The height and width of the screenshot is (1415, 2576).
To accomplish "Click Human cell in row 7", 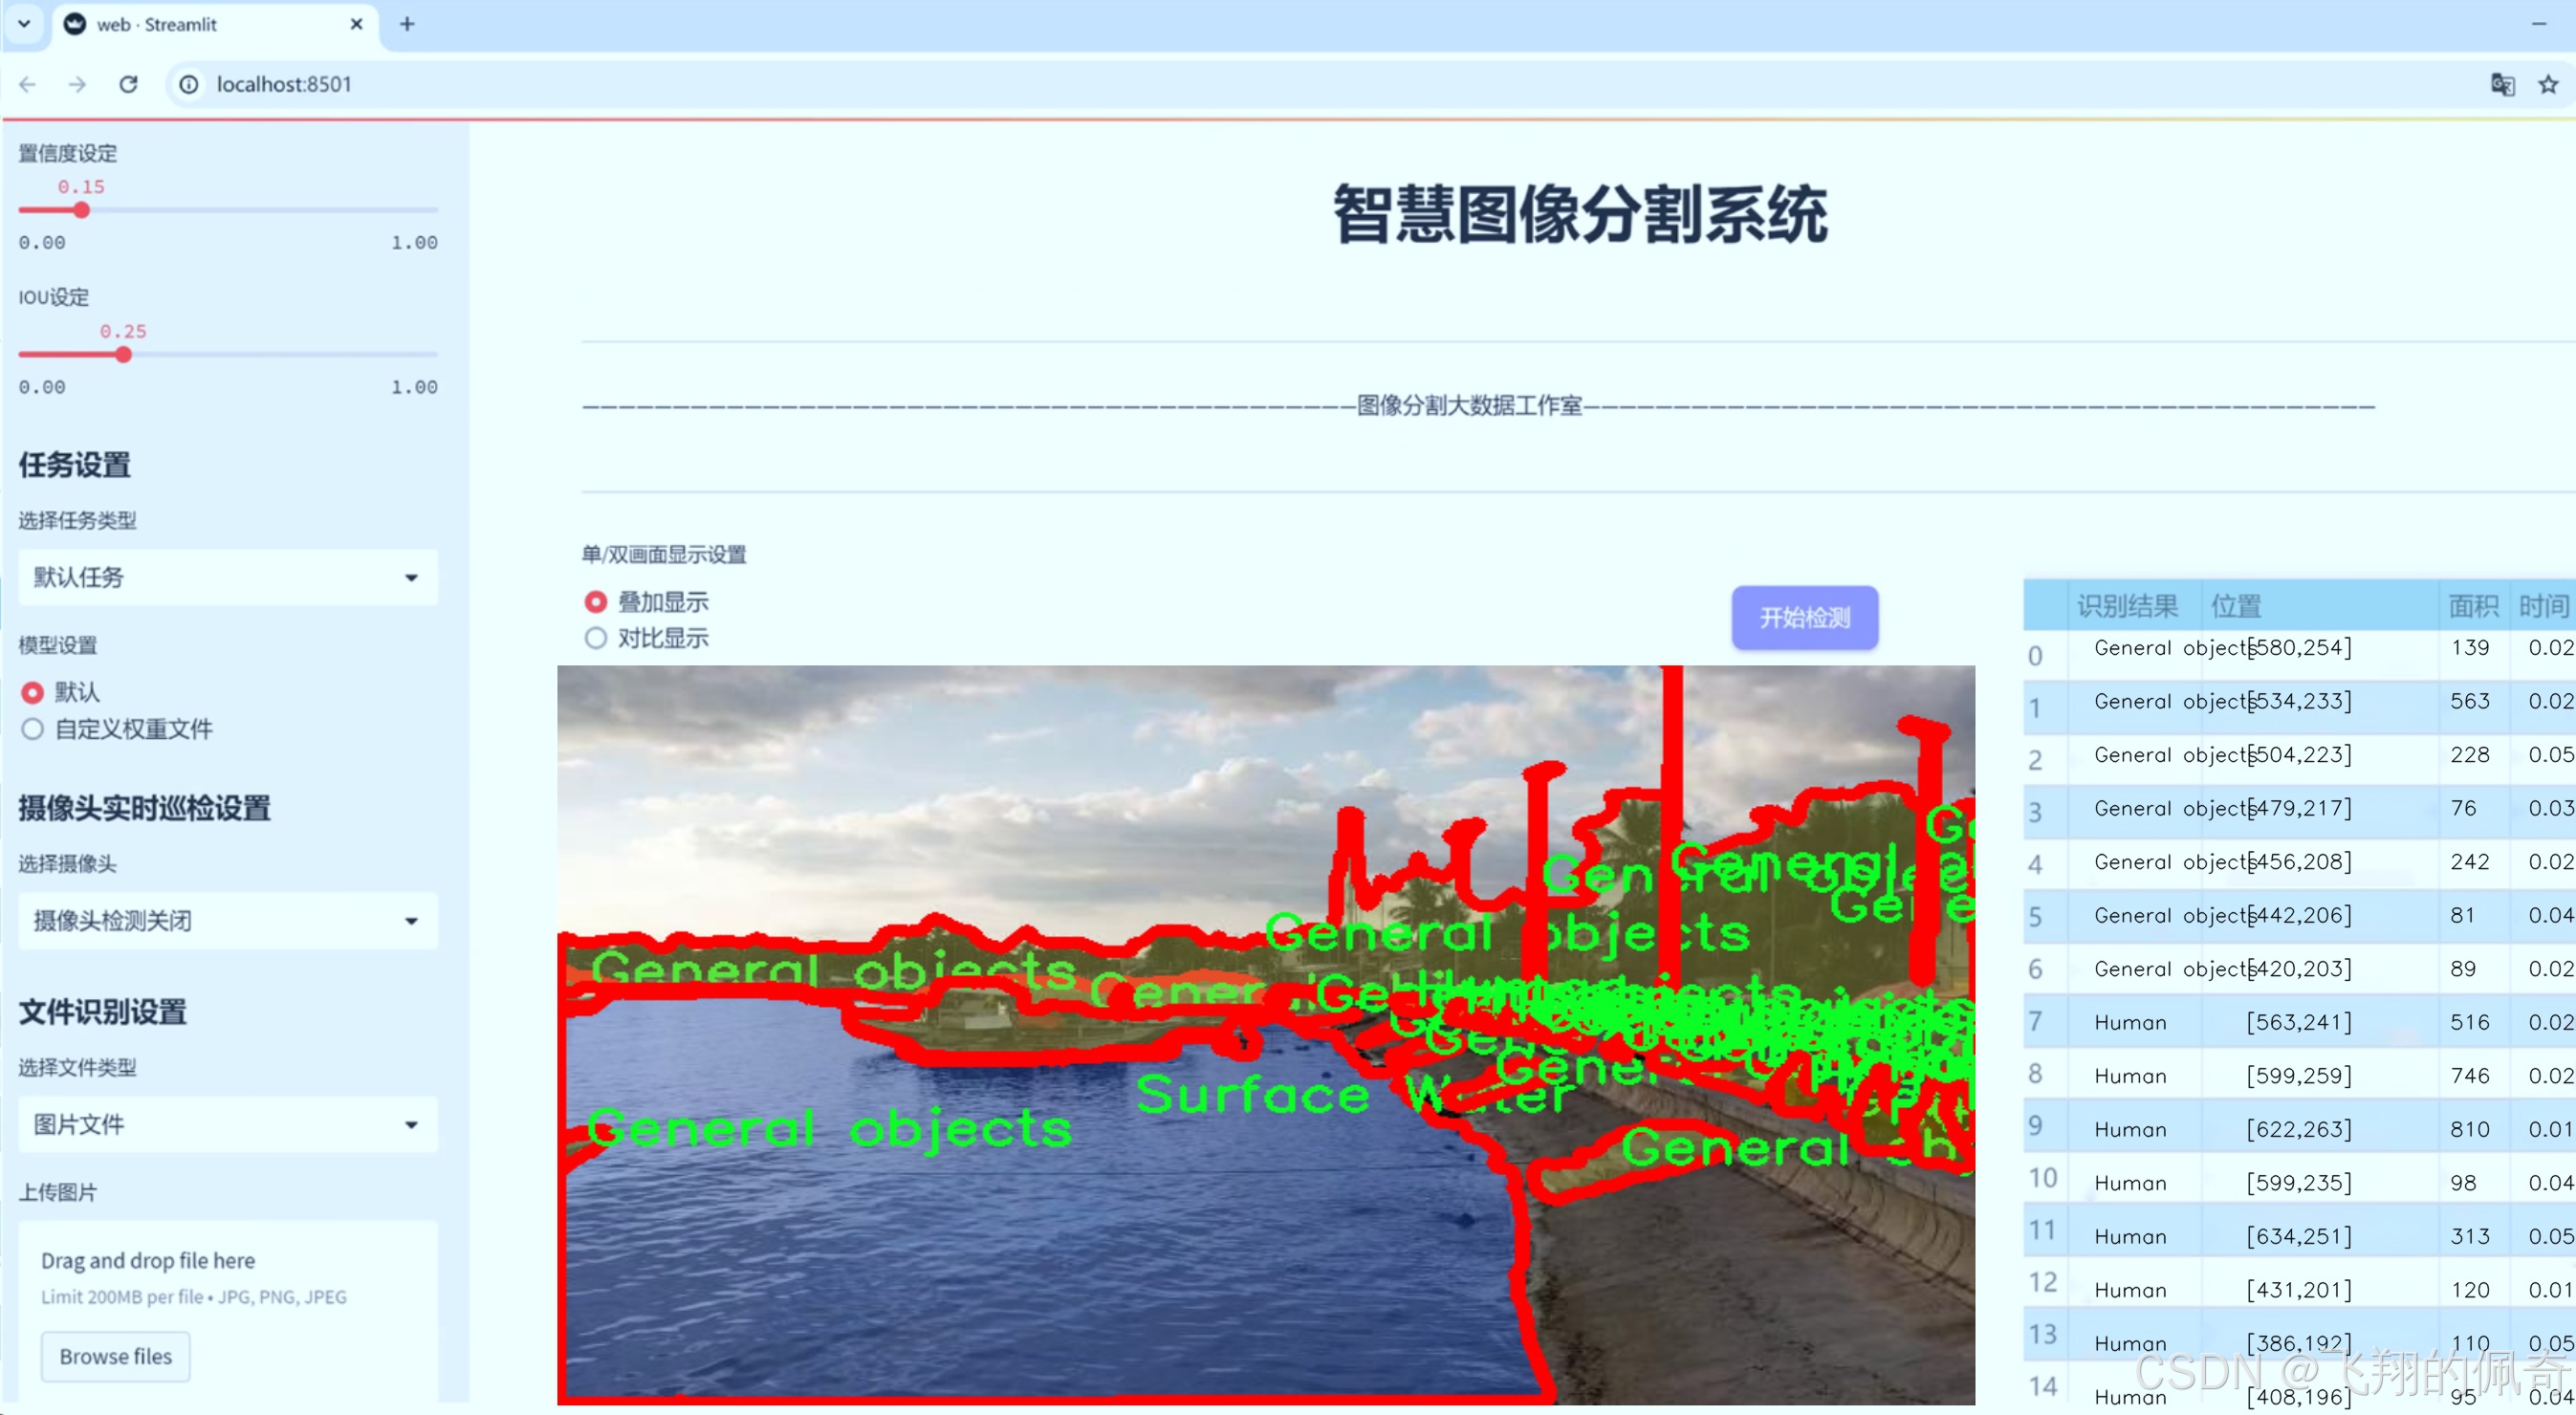I will (2130, 1022).
